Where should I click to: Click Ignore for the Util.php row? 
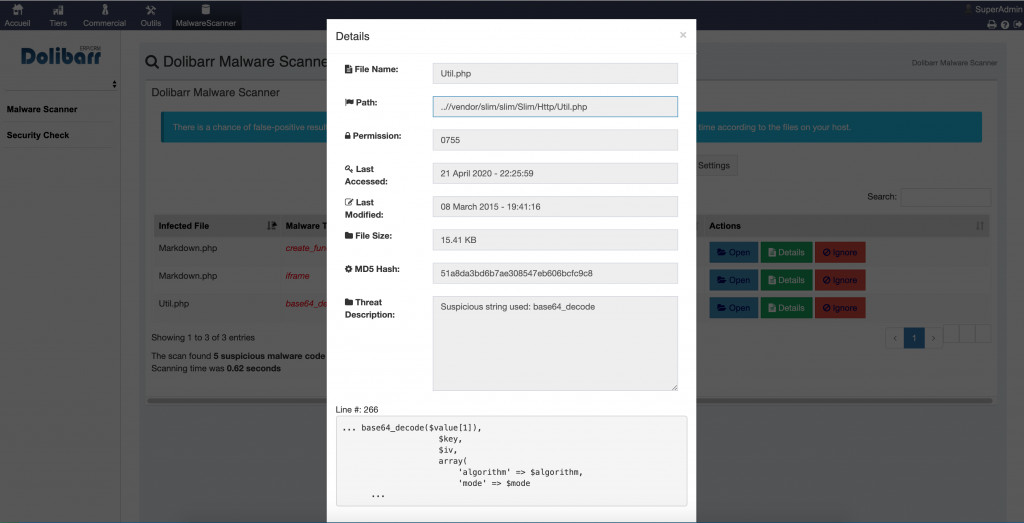tap(840, 308)
